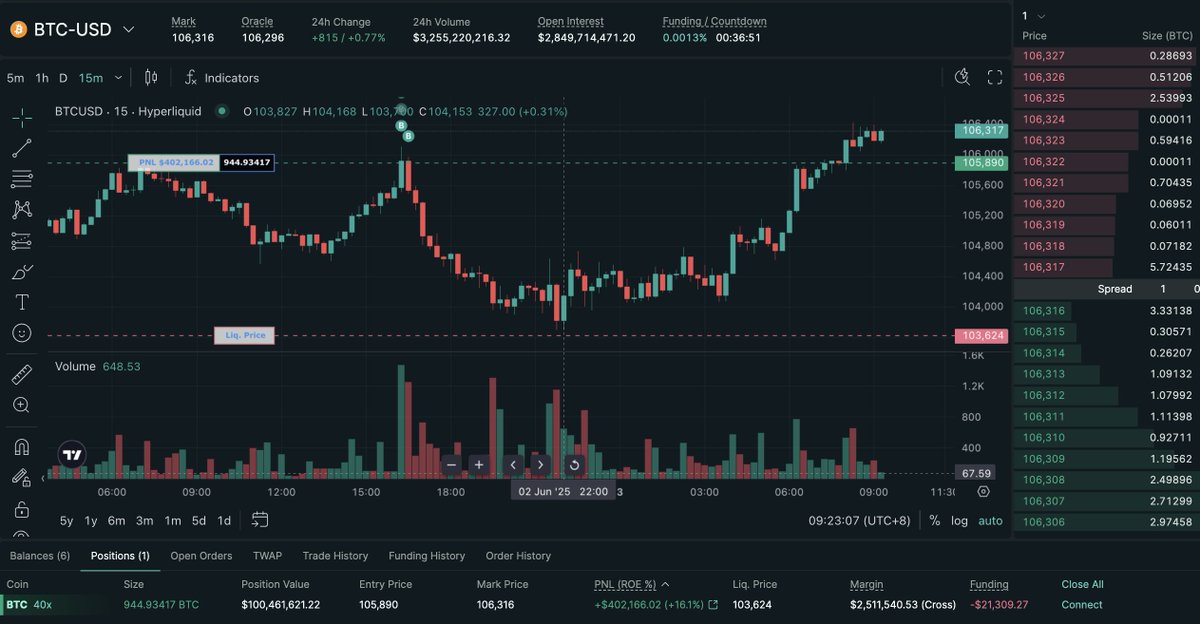Move chart left with arrow button
1200x624 pixels.
click(513, 464)
